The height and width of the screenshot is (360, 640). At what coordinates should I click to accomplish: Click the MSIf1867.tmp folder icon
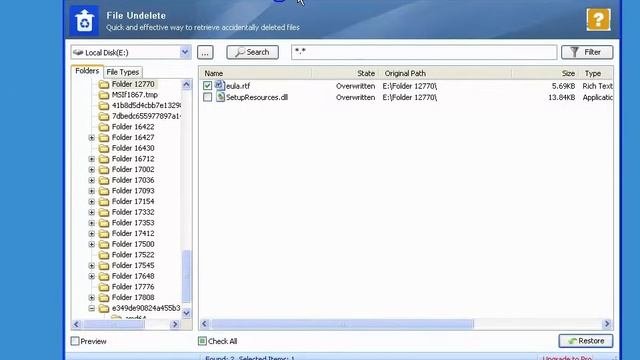pyautogui.click(x=104, y=95)
